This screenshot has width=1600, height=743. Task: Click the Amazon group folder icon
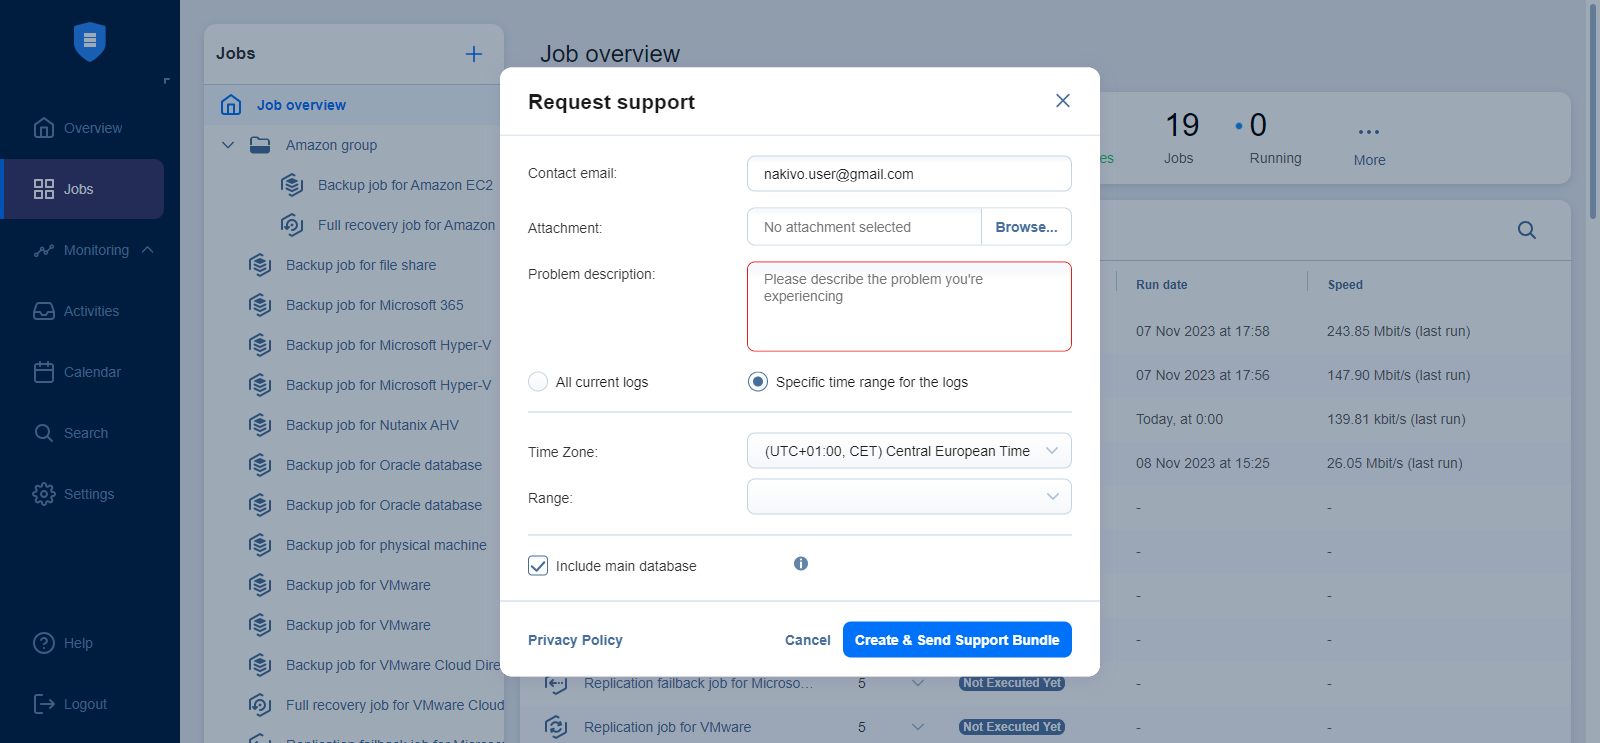click(x=260, y=145)
